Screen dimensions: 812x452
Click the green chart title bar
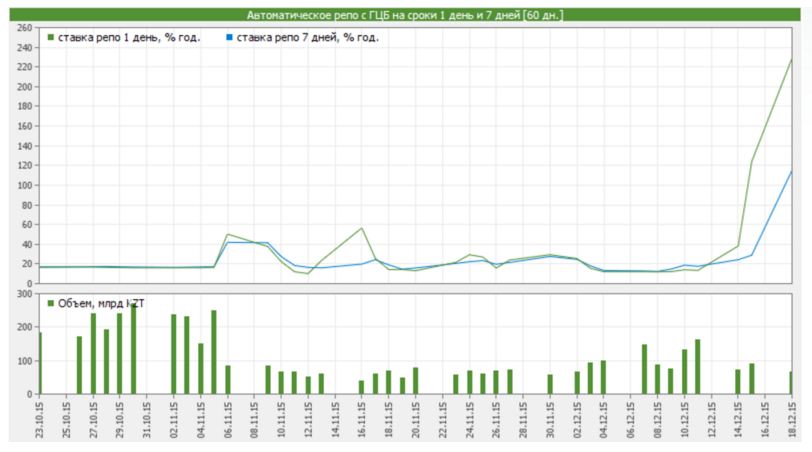[405, 15]
